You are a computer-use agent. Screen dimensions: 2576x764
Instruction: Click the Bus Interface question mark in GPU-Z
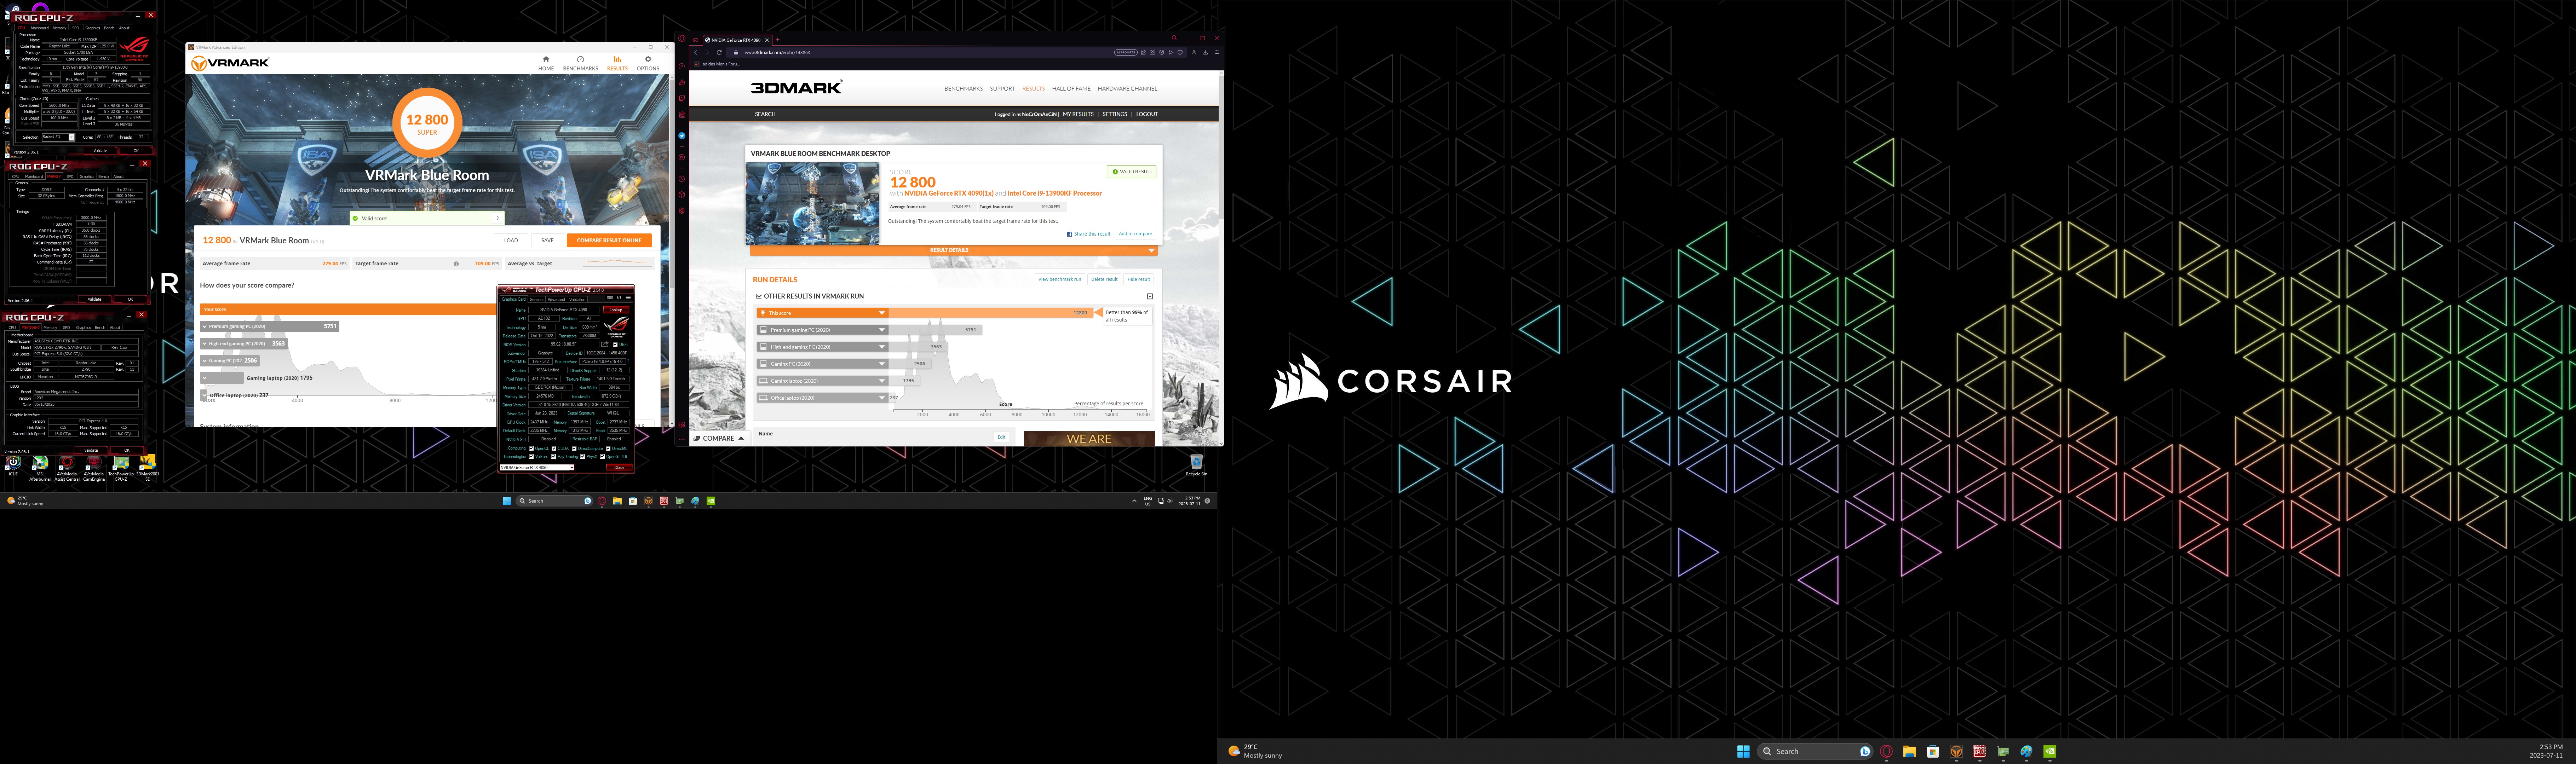tap(628, 362)
